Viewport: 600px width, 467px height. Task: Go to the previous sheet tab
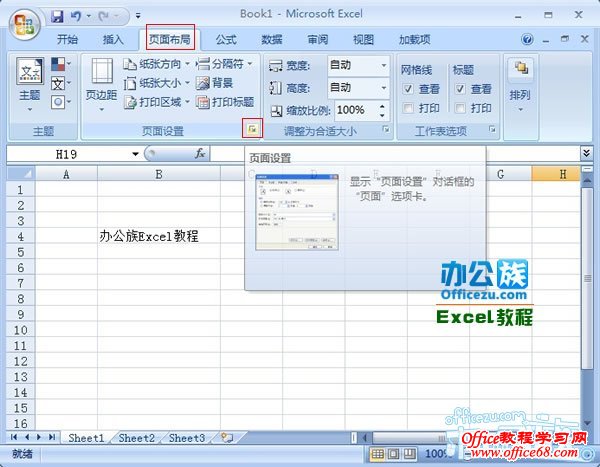click(27, 437)
